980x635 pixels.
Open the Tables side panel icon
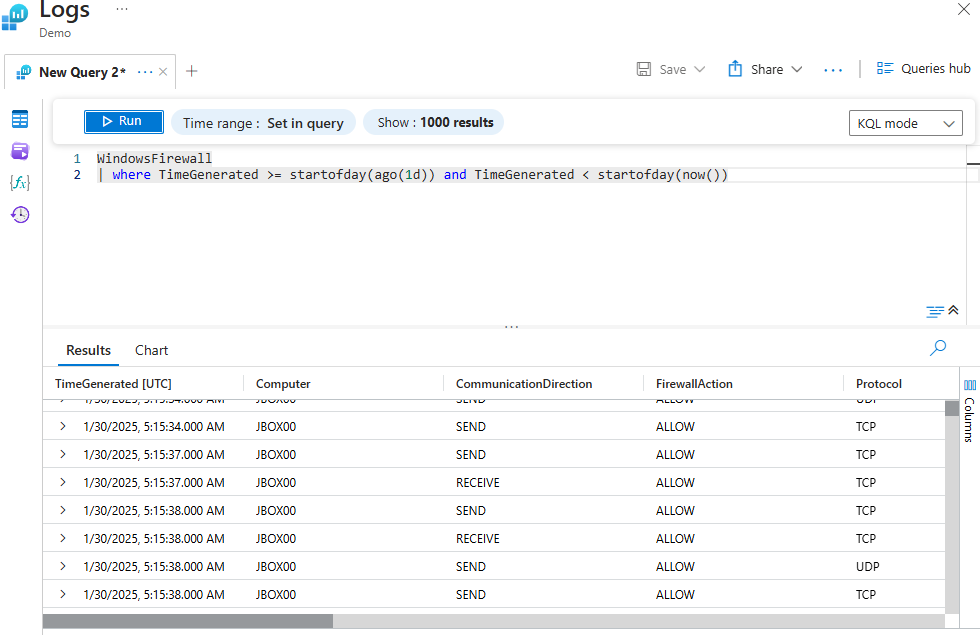tap(20, 119)
